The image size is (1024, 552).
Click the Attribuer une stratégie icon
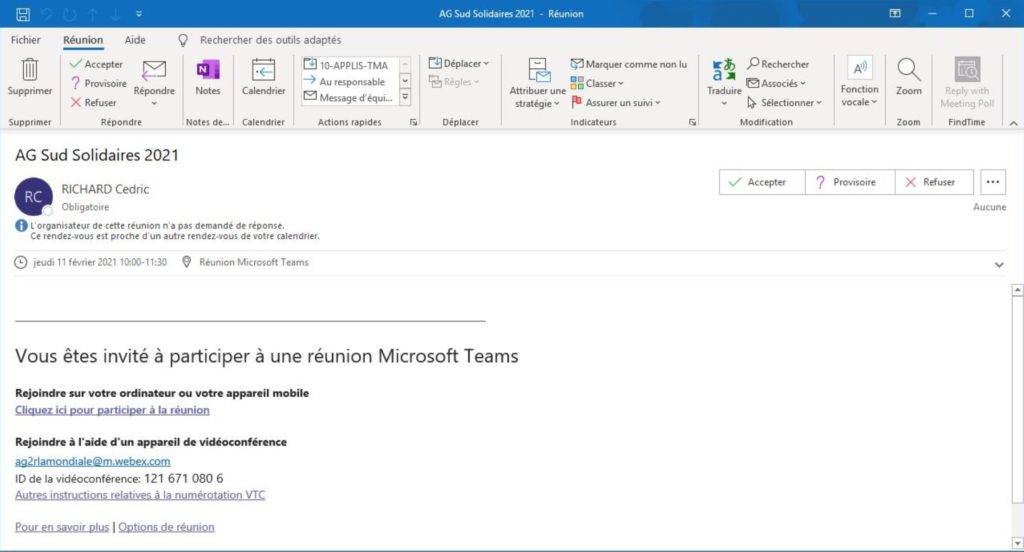click(538, 70)
